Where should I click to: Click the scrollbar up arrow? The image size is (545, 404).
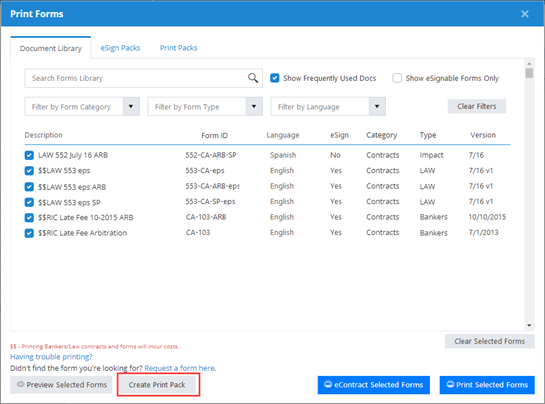[x=529, y=64]
